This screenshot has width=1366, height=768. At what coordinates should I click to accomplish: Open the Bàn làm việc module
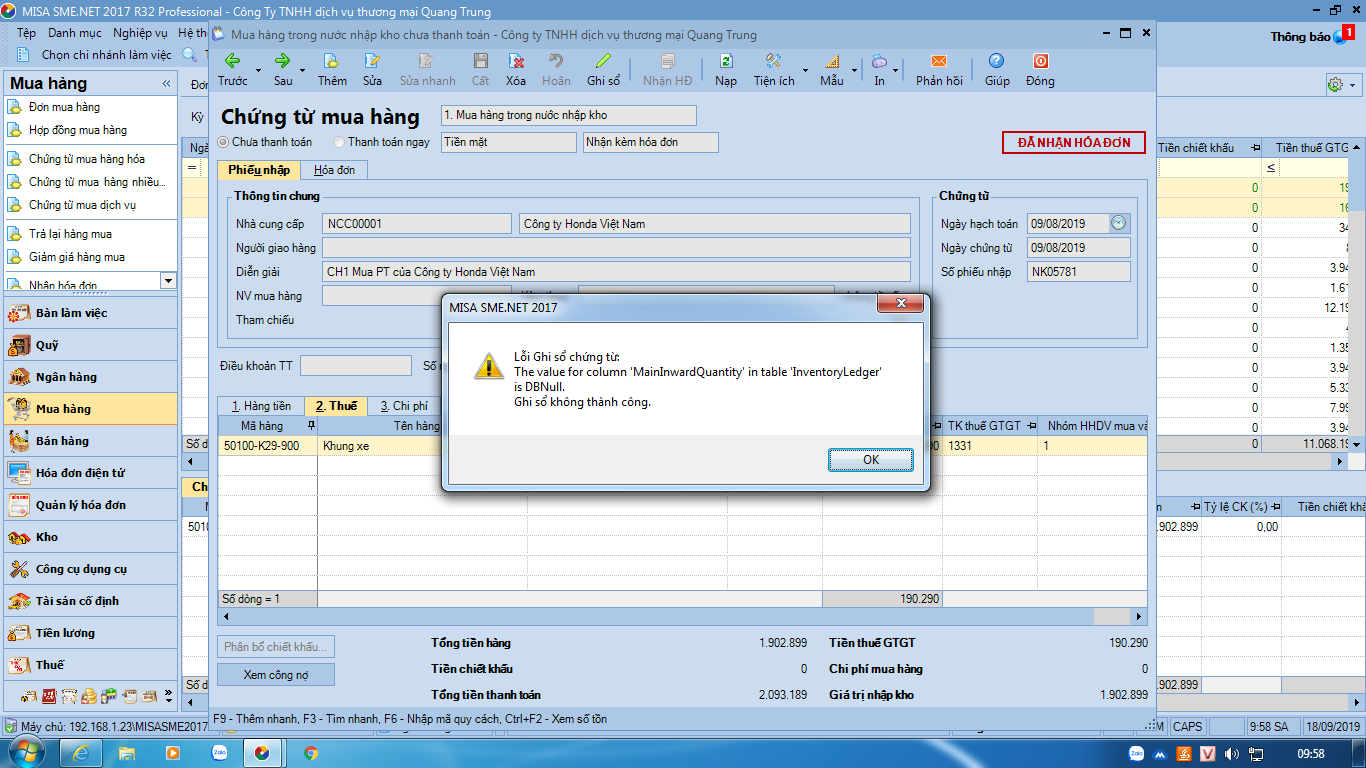90,313
